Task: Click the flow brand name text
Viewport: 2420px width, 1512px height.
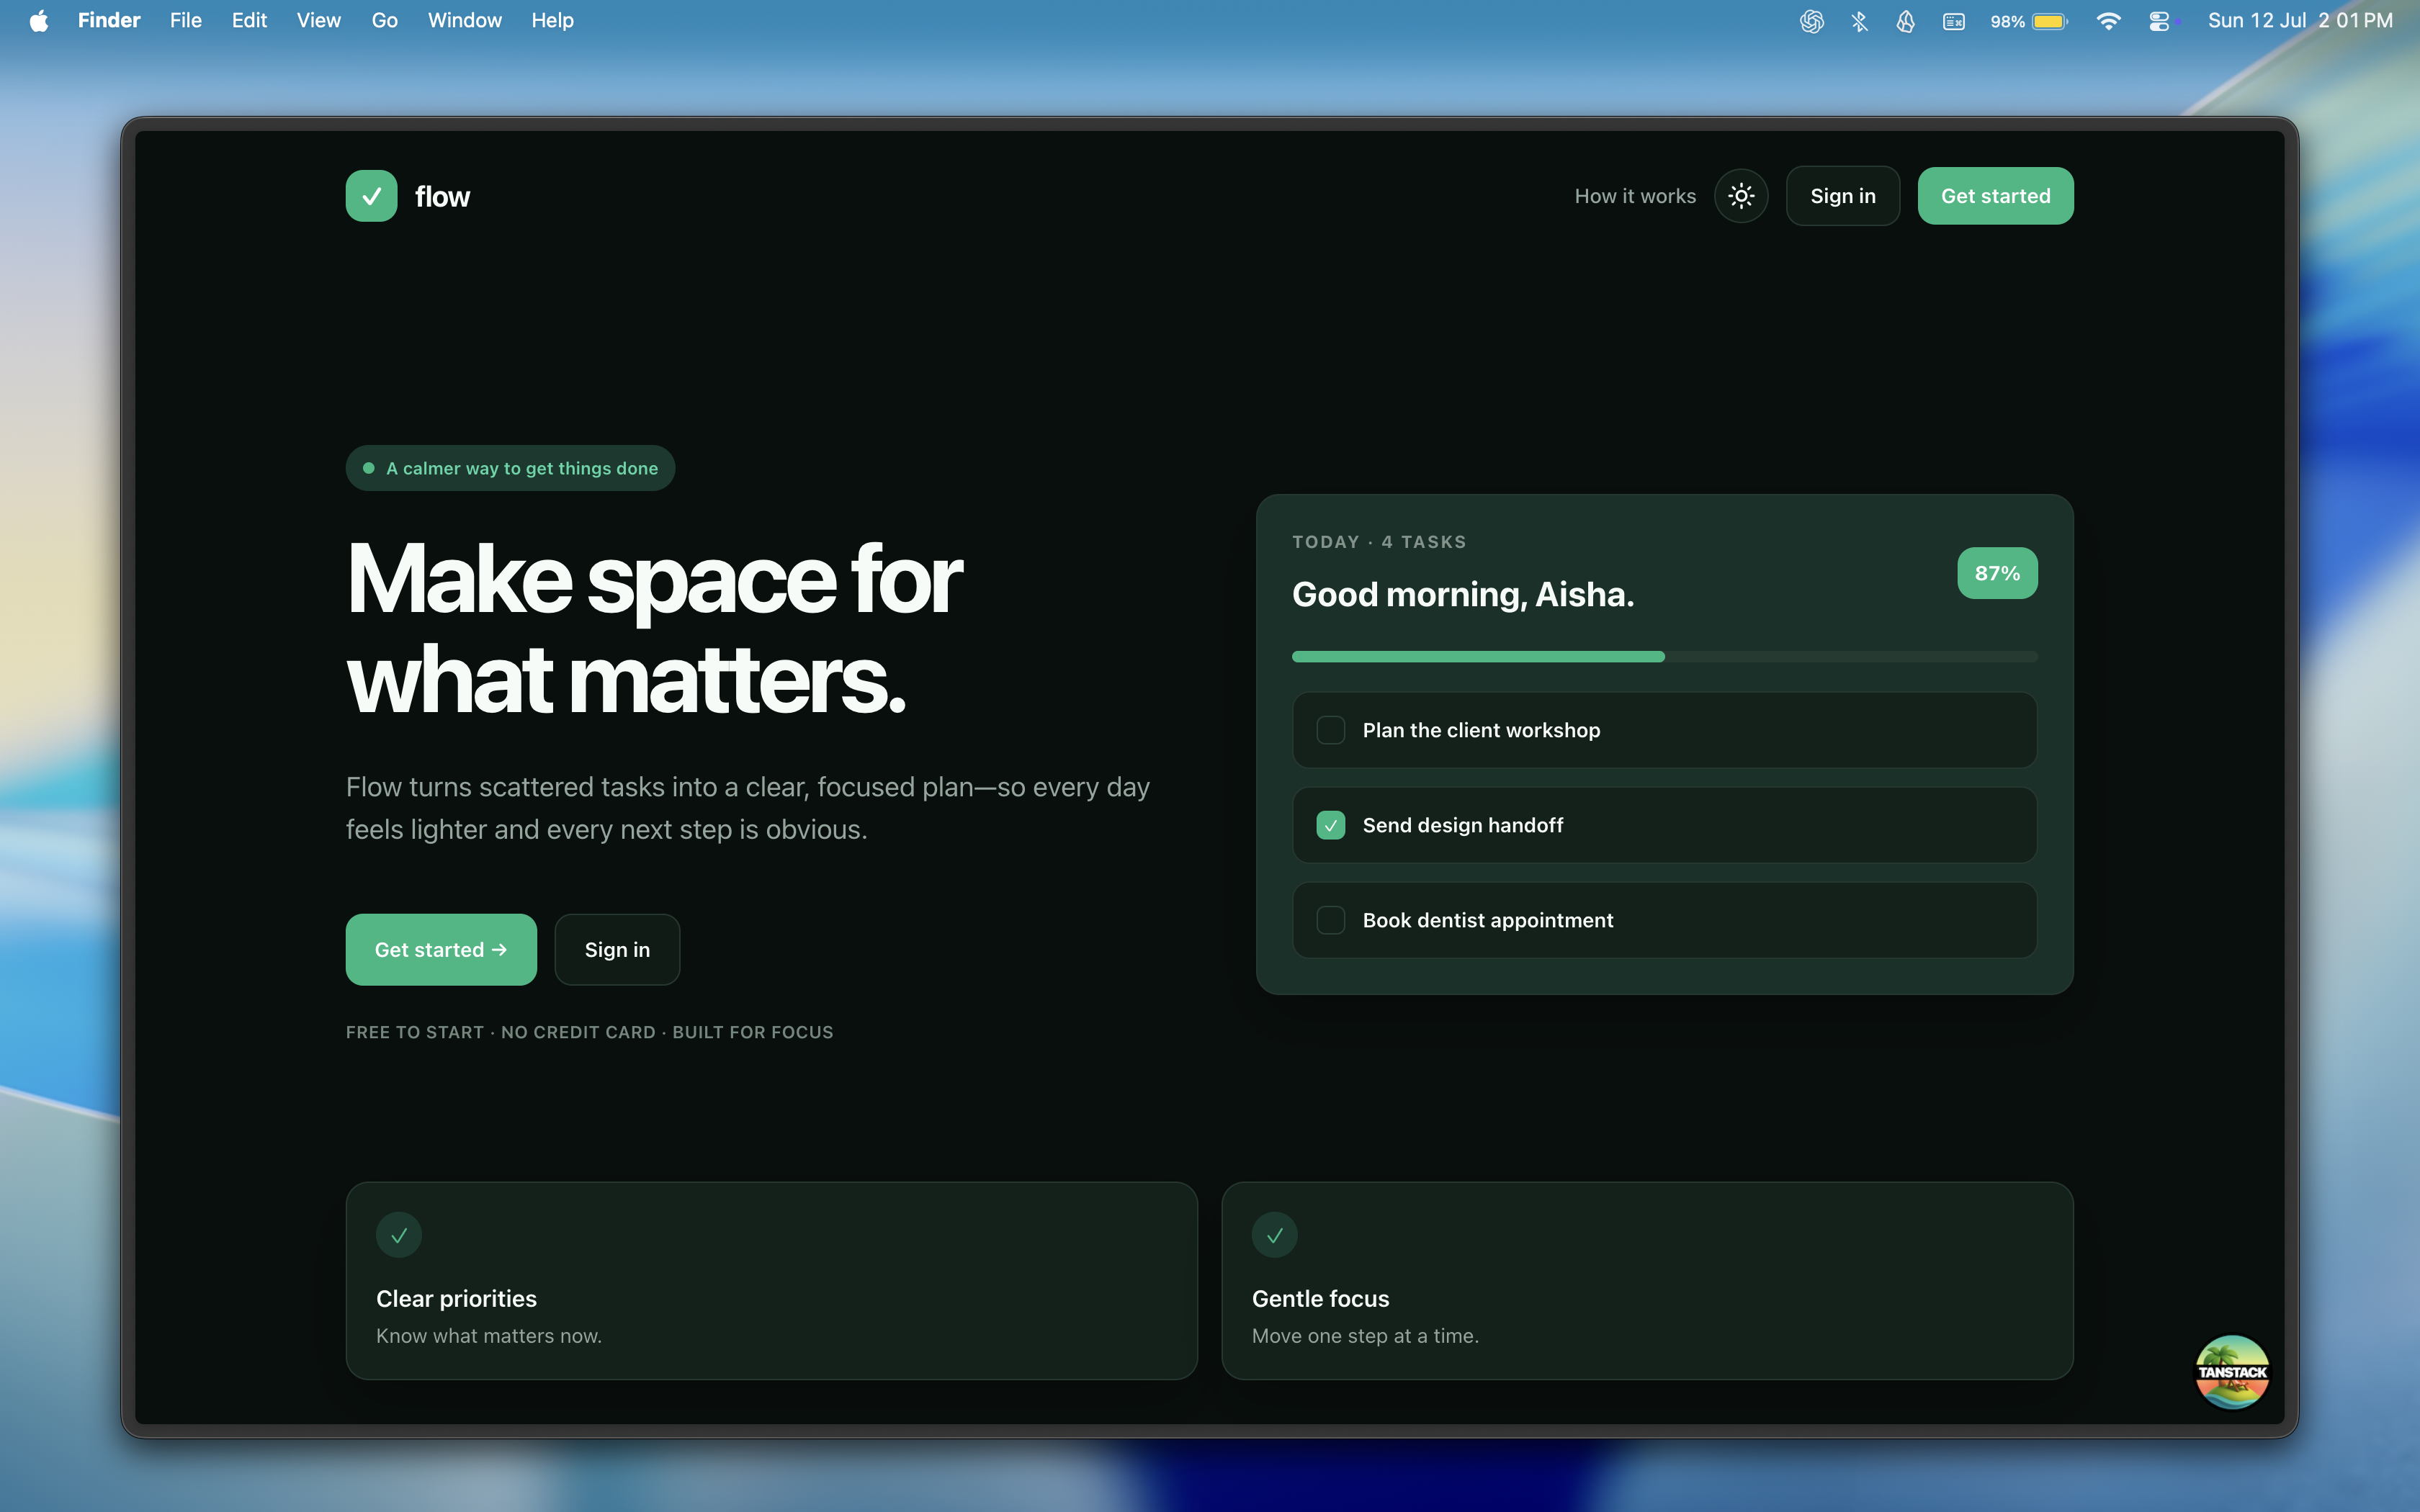Action: click(x=442, y=197)
